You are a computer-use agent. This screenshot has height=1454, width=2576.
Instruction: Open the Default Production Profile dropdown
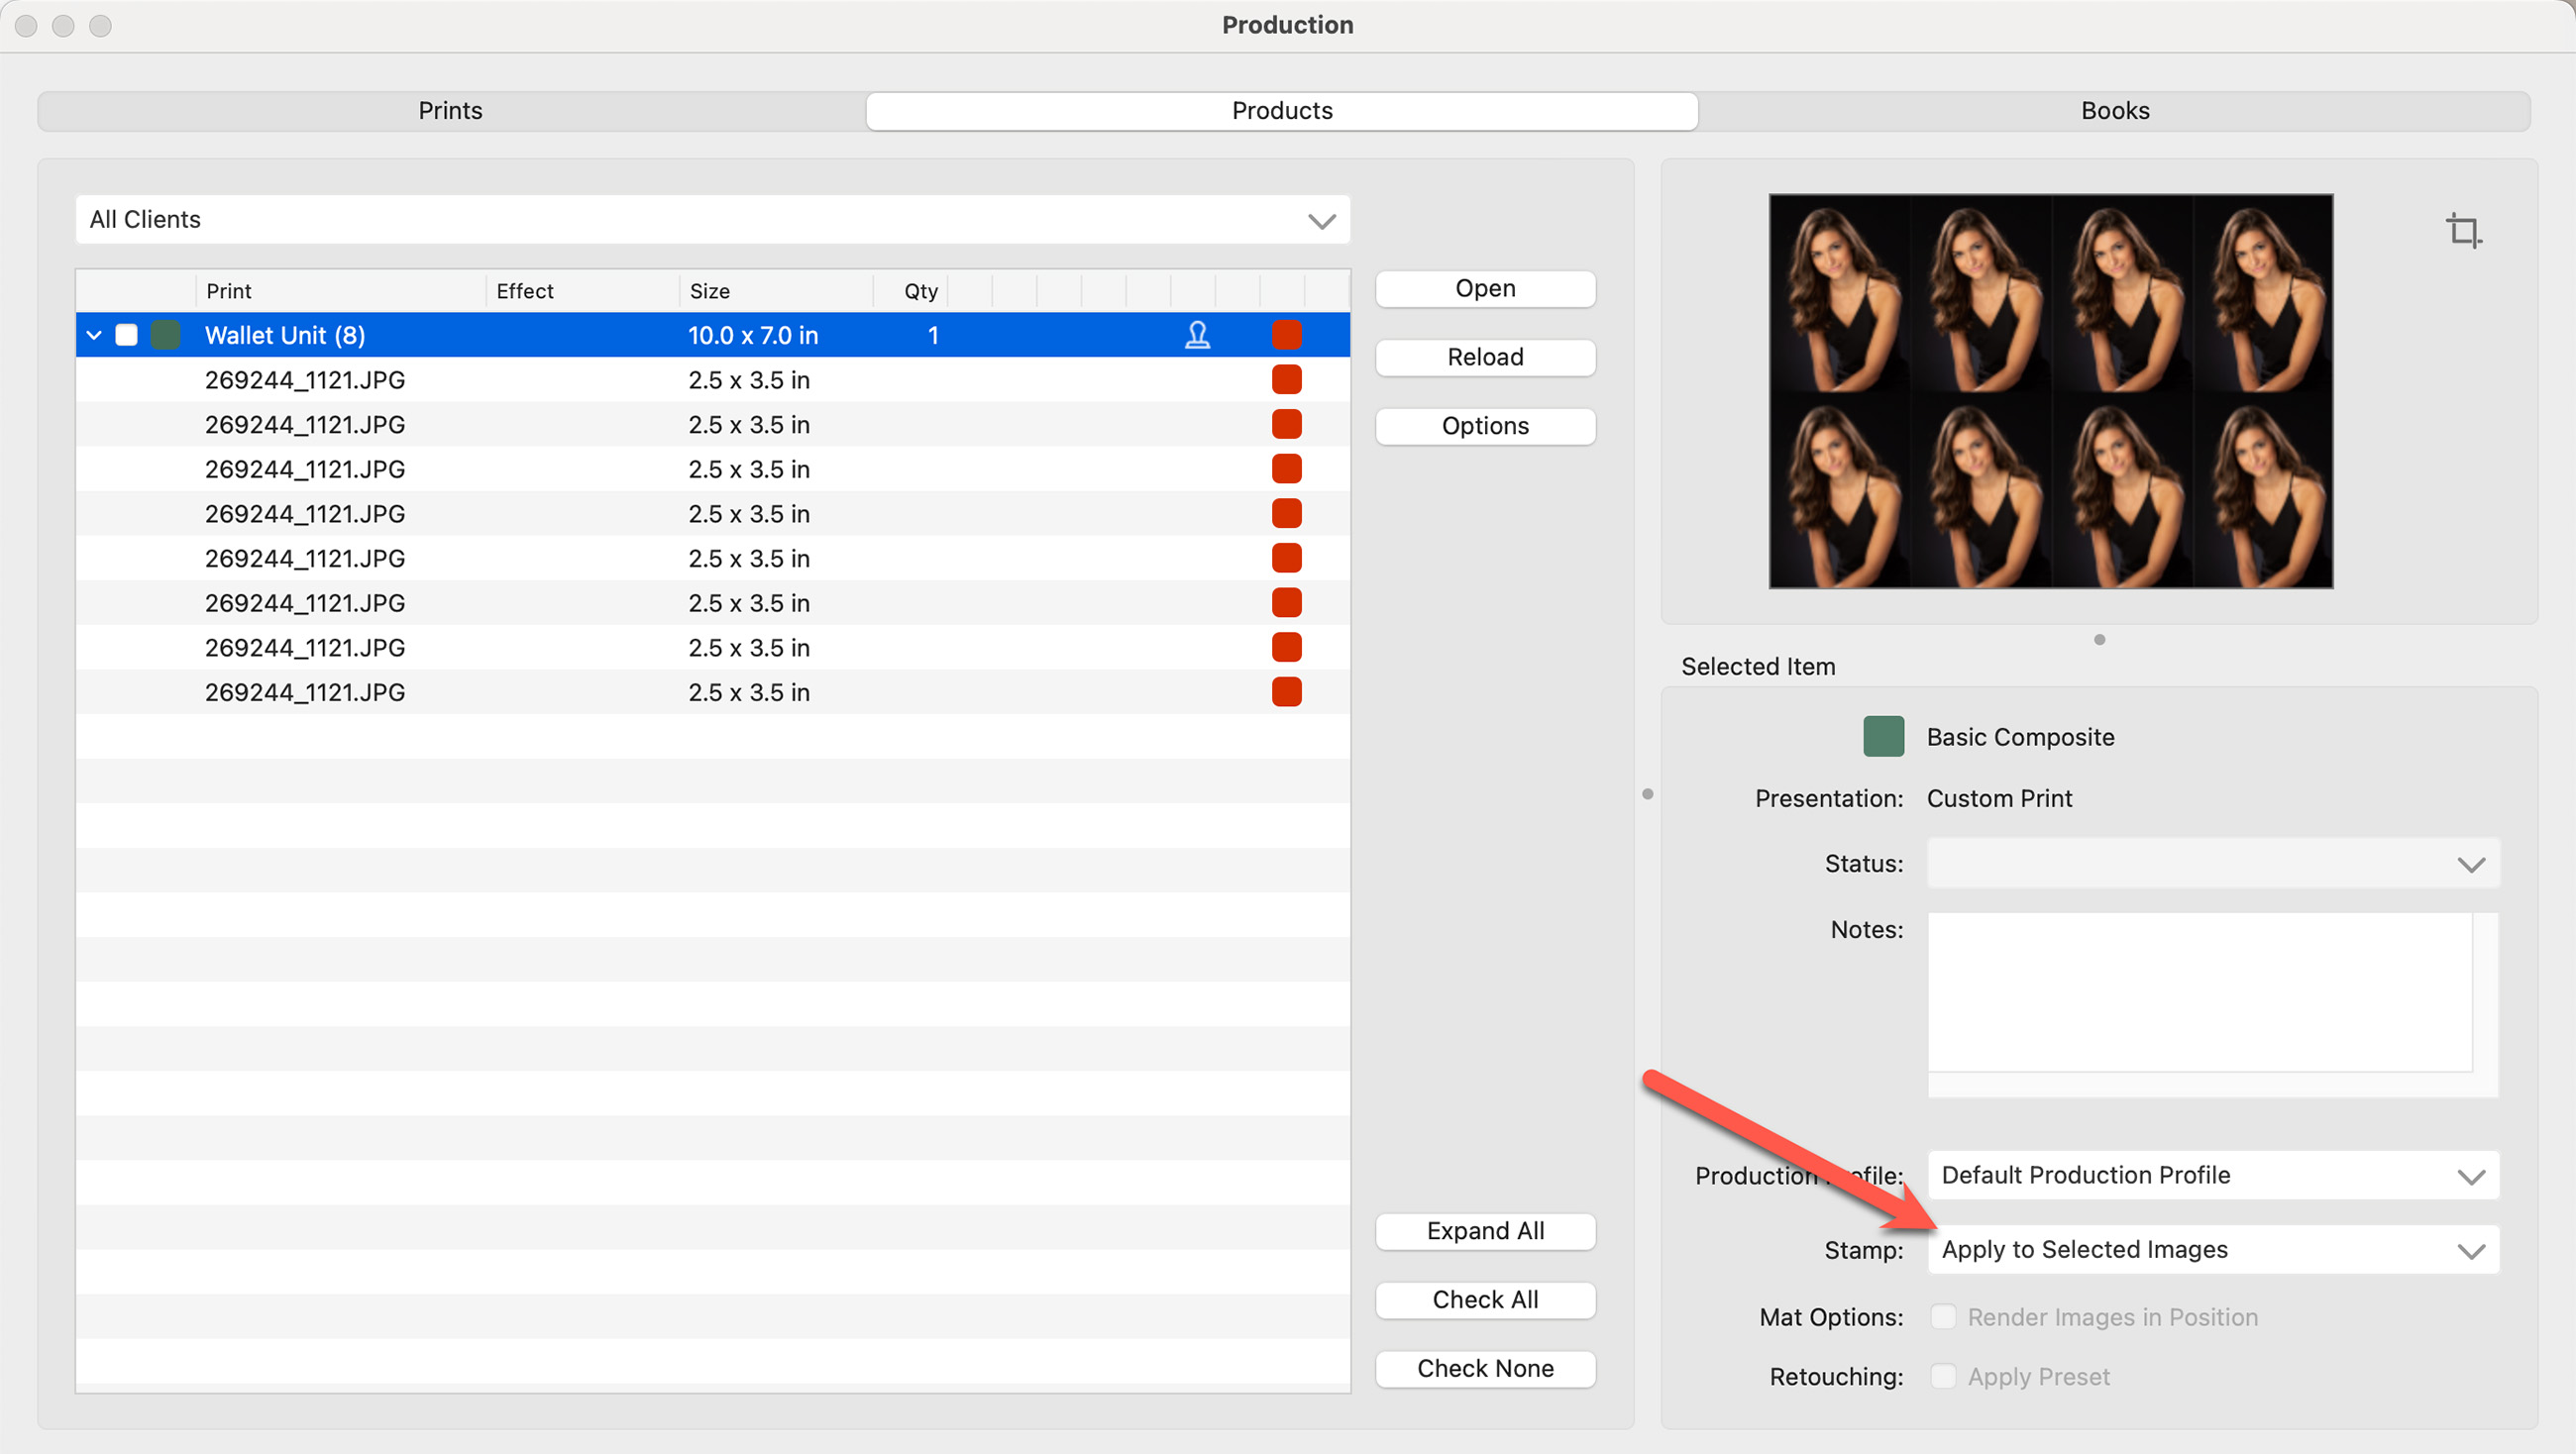pyautogui.click(x=2212, y=1175)
